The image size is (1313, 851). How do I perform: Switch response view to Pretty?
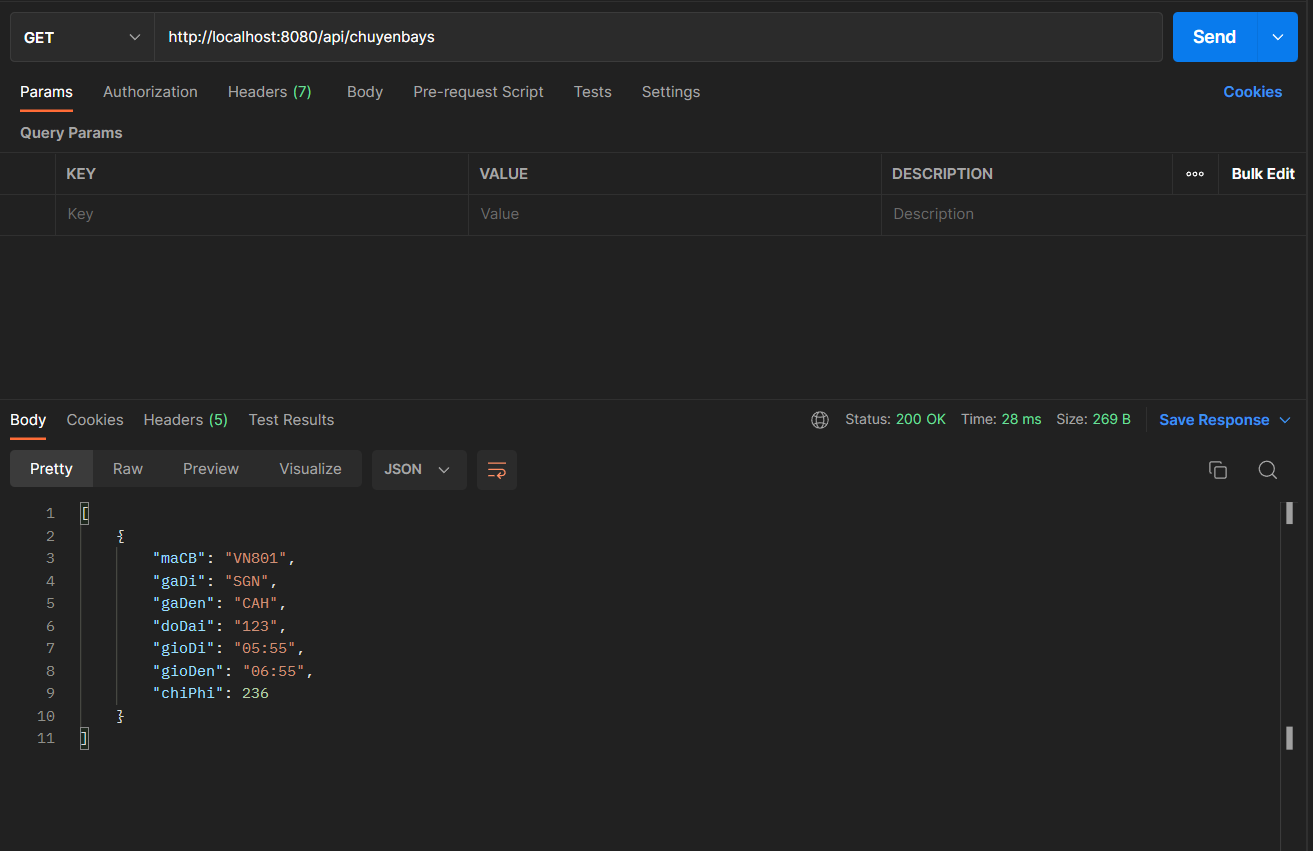point(51,469)
